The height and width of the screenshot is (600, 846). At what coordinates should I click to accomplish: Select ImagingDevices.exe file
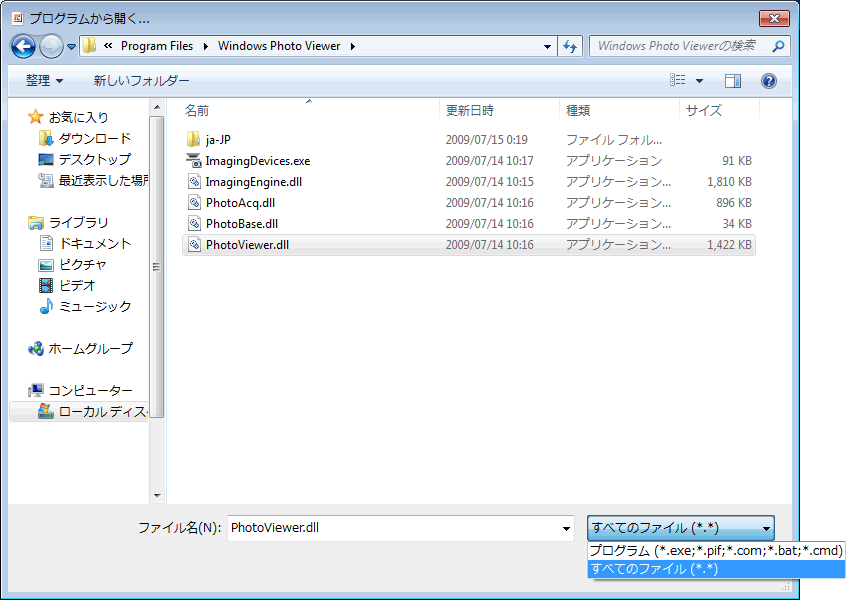tap(469, 161)
